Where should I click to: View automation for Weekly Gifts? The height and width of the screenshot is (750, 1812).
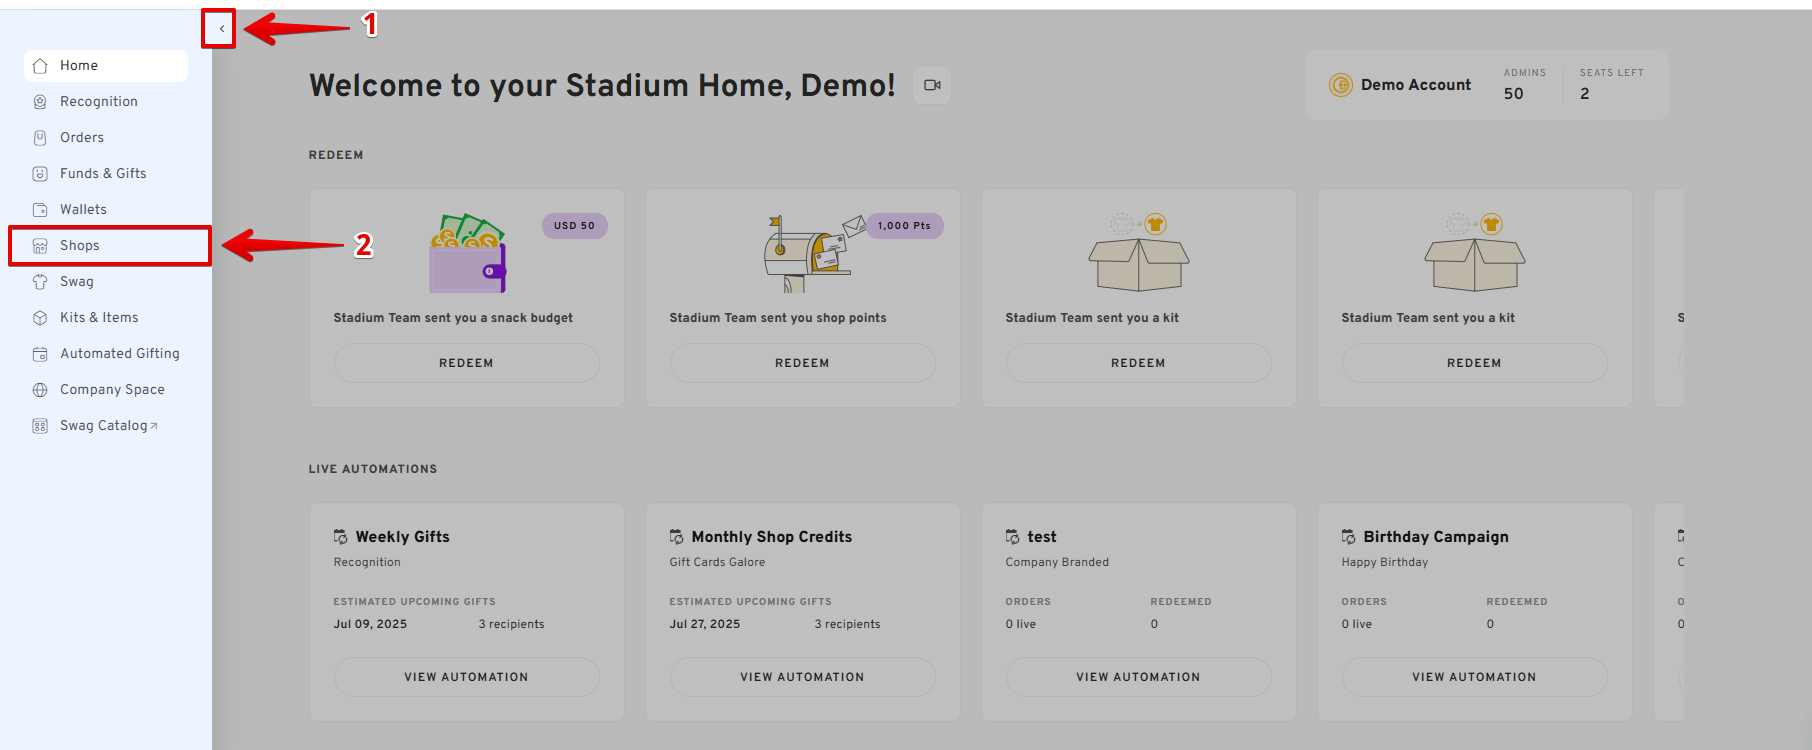(x=466, y=677)
